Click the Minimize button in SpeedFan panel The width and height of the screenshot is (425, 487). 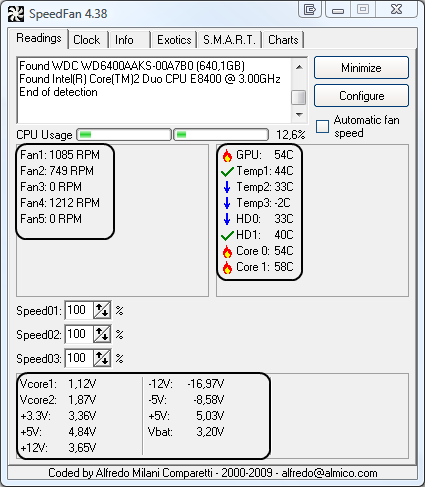pyautogui.click(x=361, y=68)
